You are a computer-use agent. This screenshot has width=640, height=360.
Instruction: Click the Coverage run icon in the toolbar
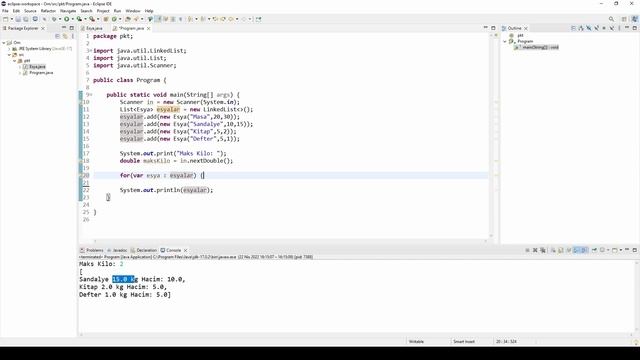click(79, 19)
